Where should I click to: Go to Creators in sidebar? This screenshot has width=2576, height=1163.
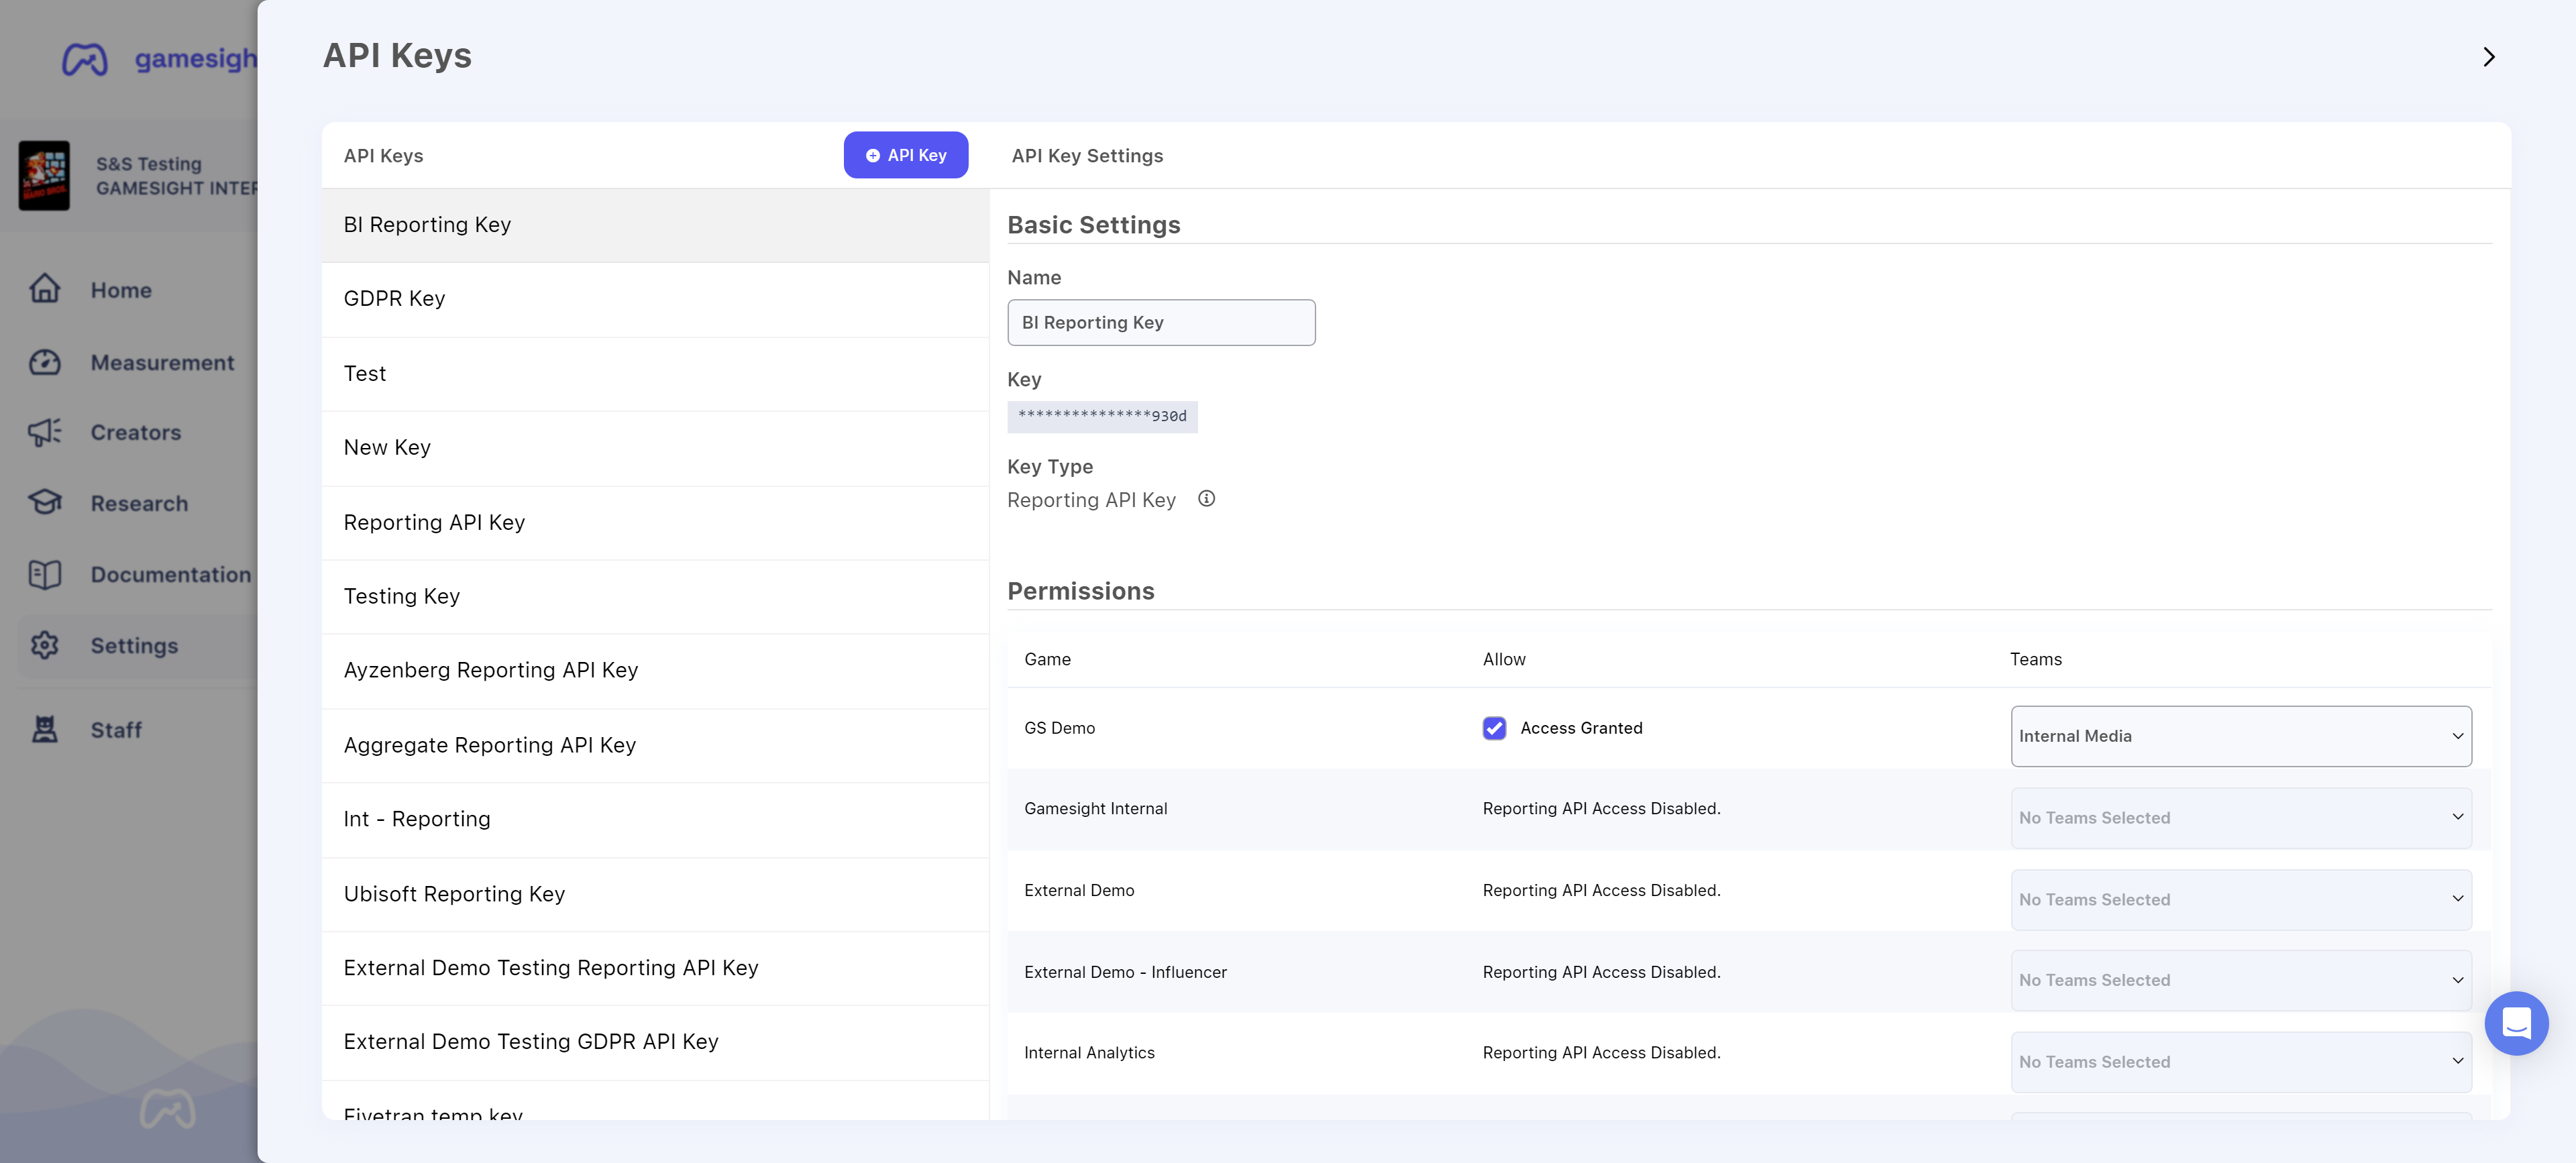[136, 433]
